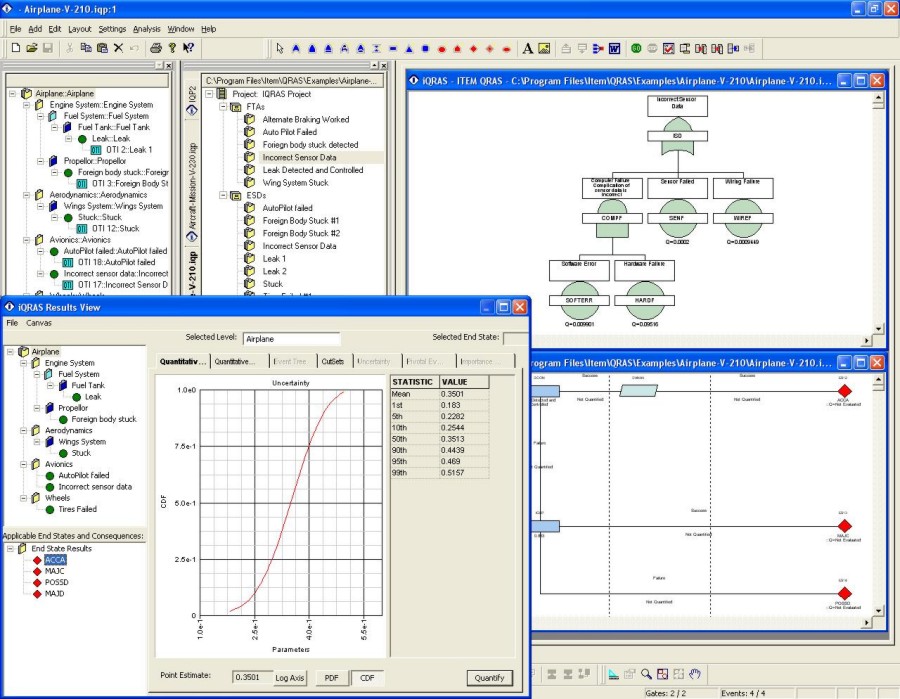
Task: Select the Text 'A' tool
Action: tap(528, 48)
